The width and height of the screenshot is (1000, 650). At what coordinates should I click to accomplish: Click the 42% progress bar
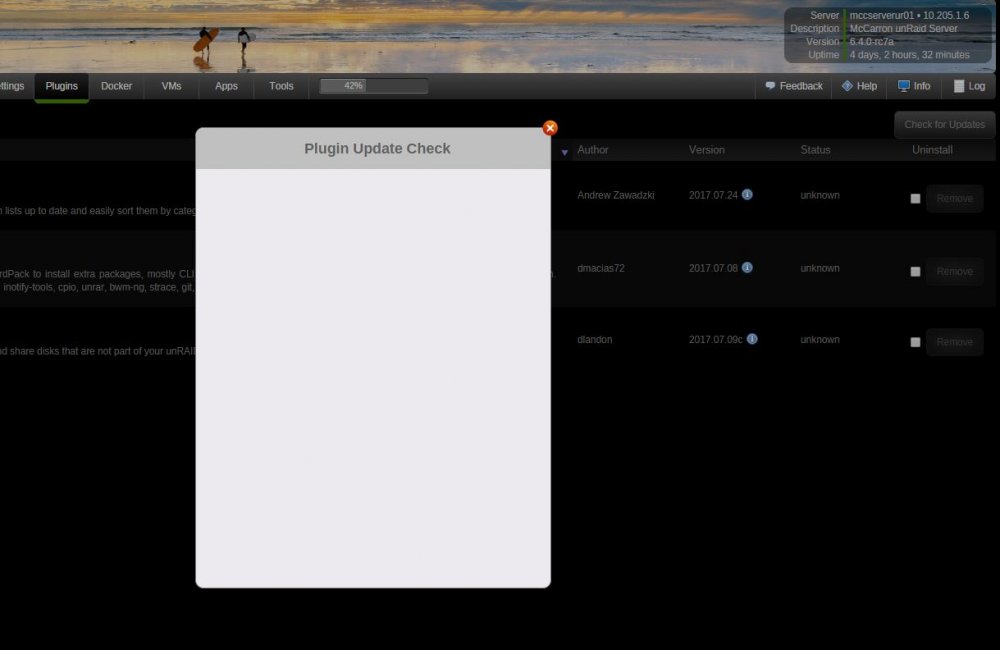point(373,86)
